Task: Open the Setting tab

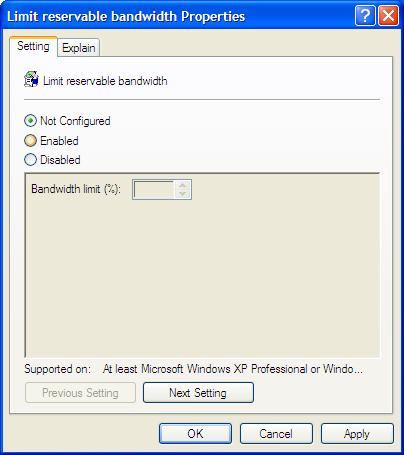Action: tap(33, 46)
